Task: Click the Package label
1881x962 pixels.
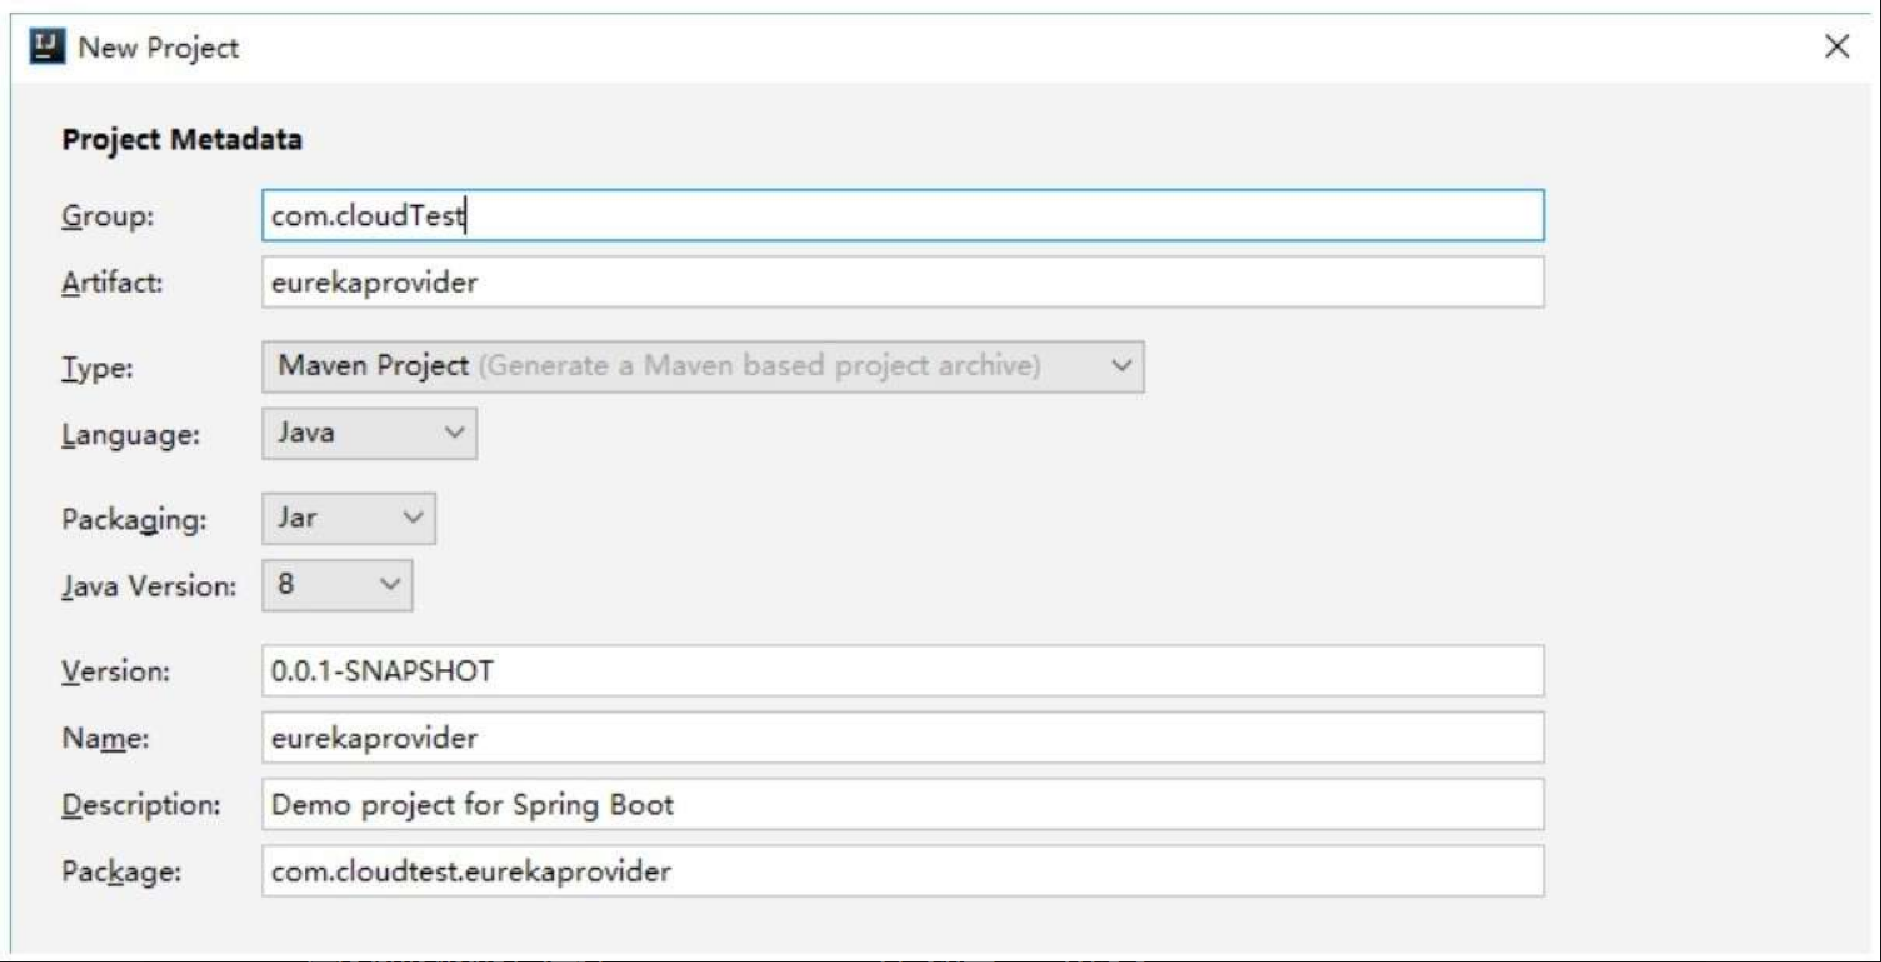Action: [121, 872]
